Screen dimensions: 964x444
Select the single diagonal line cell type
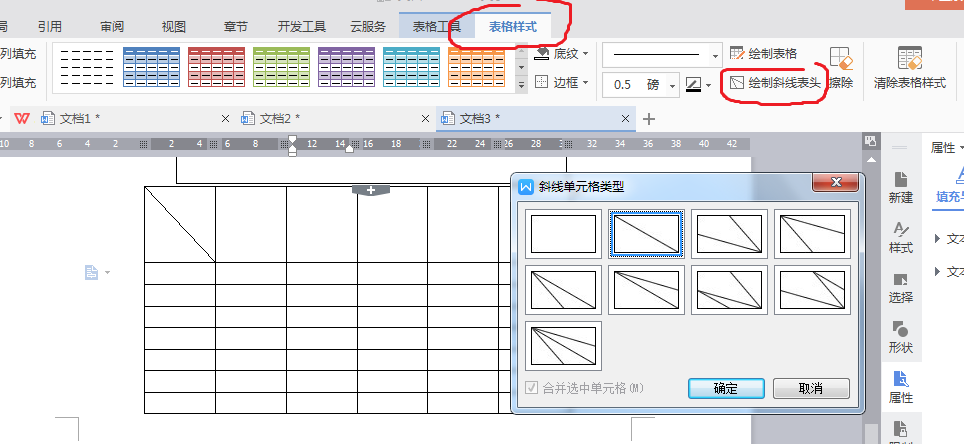646,234
